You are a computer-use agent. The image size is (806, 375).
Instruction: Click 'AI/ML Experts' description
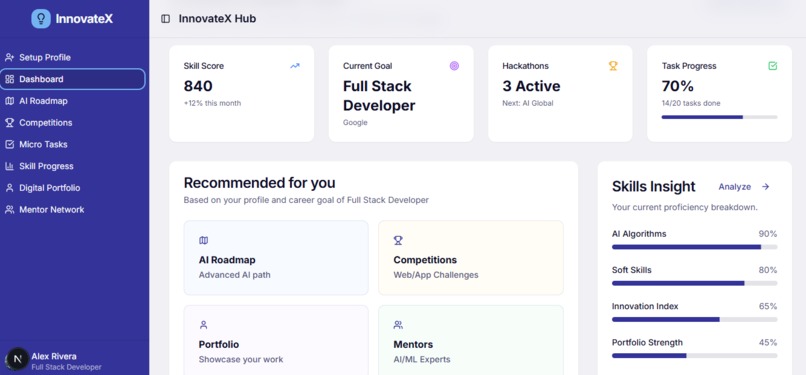pyautogui.click(x=422, y=360)
